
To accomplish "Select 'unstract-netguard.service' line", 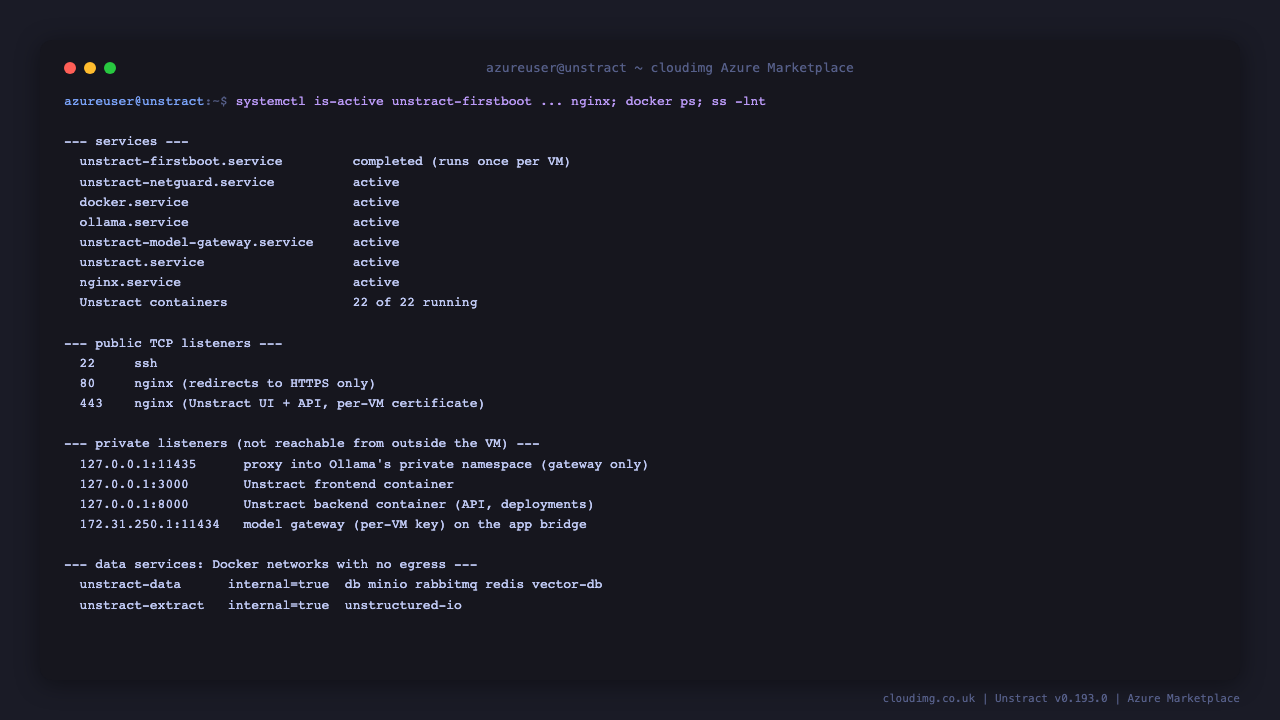I will 177,182.
